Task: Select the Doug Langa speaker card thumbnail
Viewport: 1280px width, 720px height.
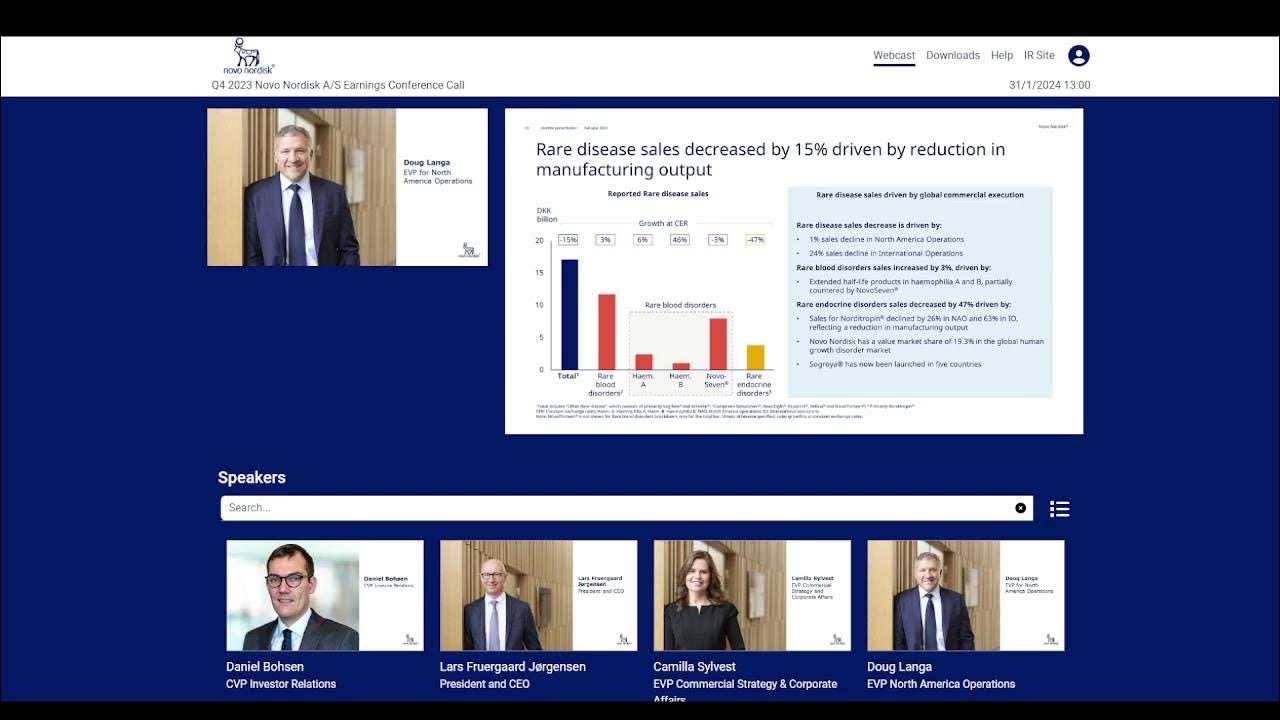Action: pos(966,596)
